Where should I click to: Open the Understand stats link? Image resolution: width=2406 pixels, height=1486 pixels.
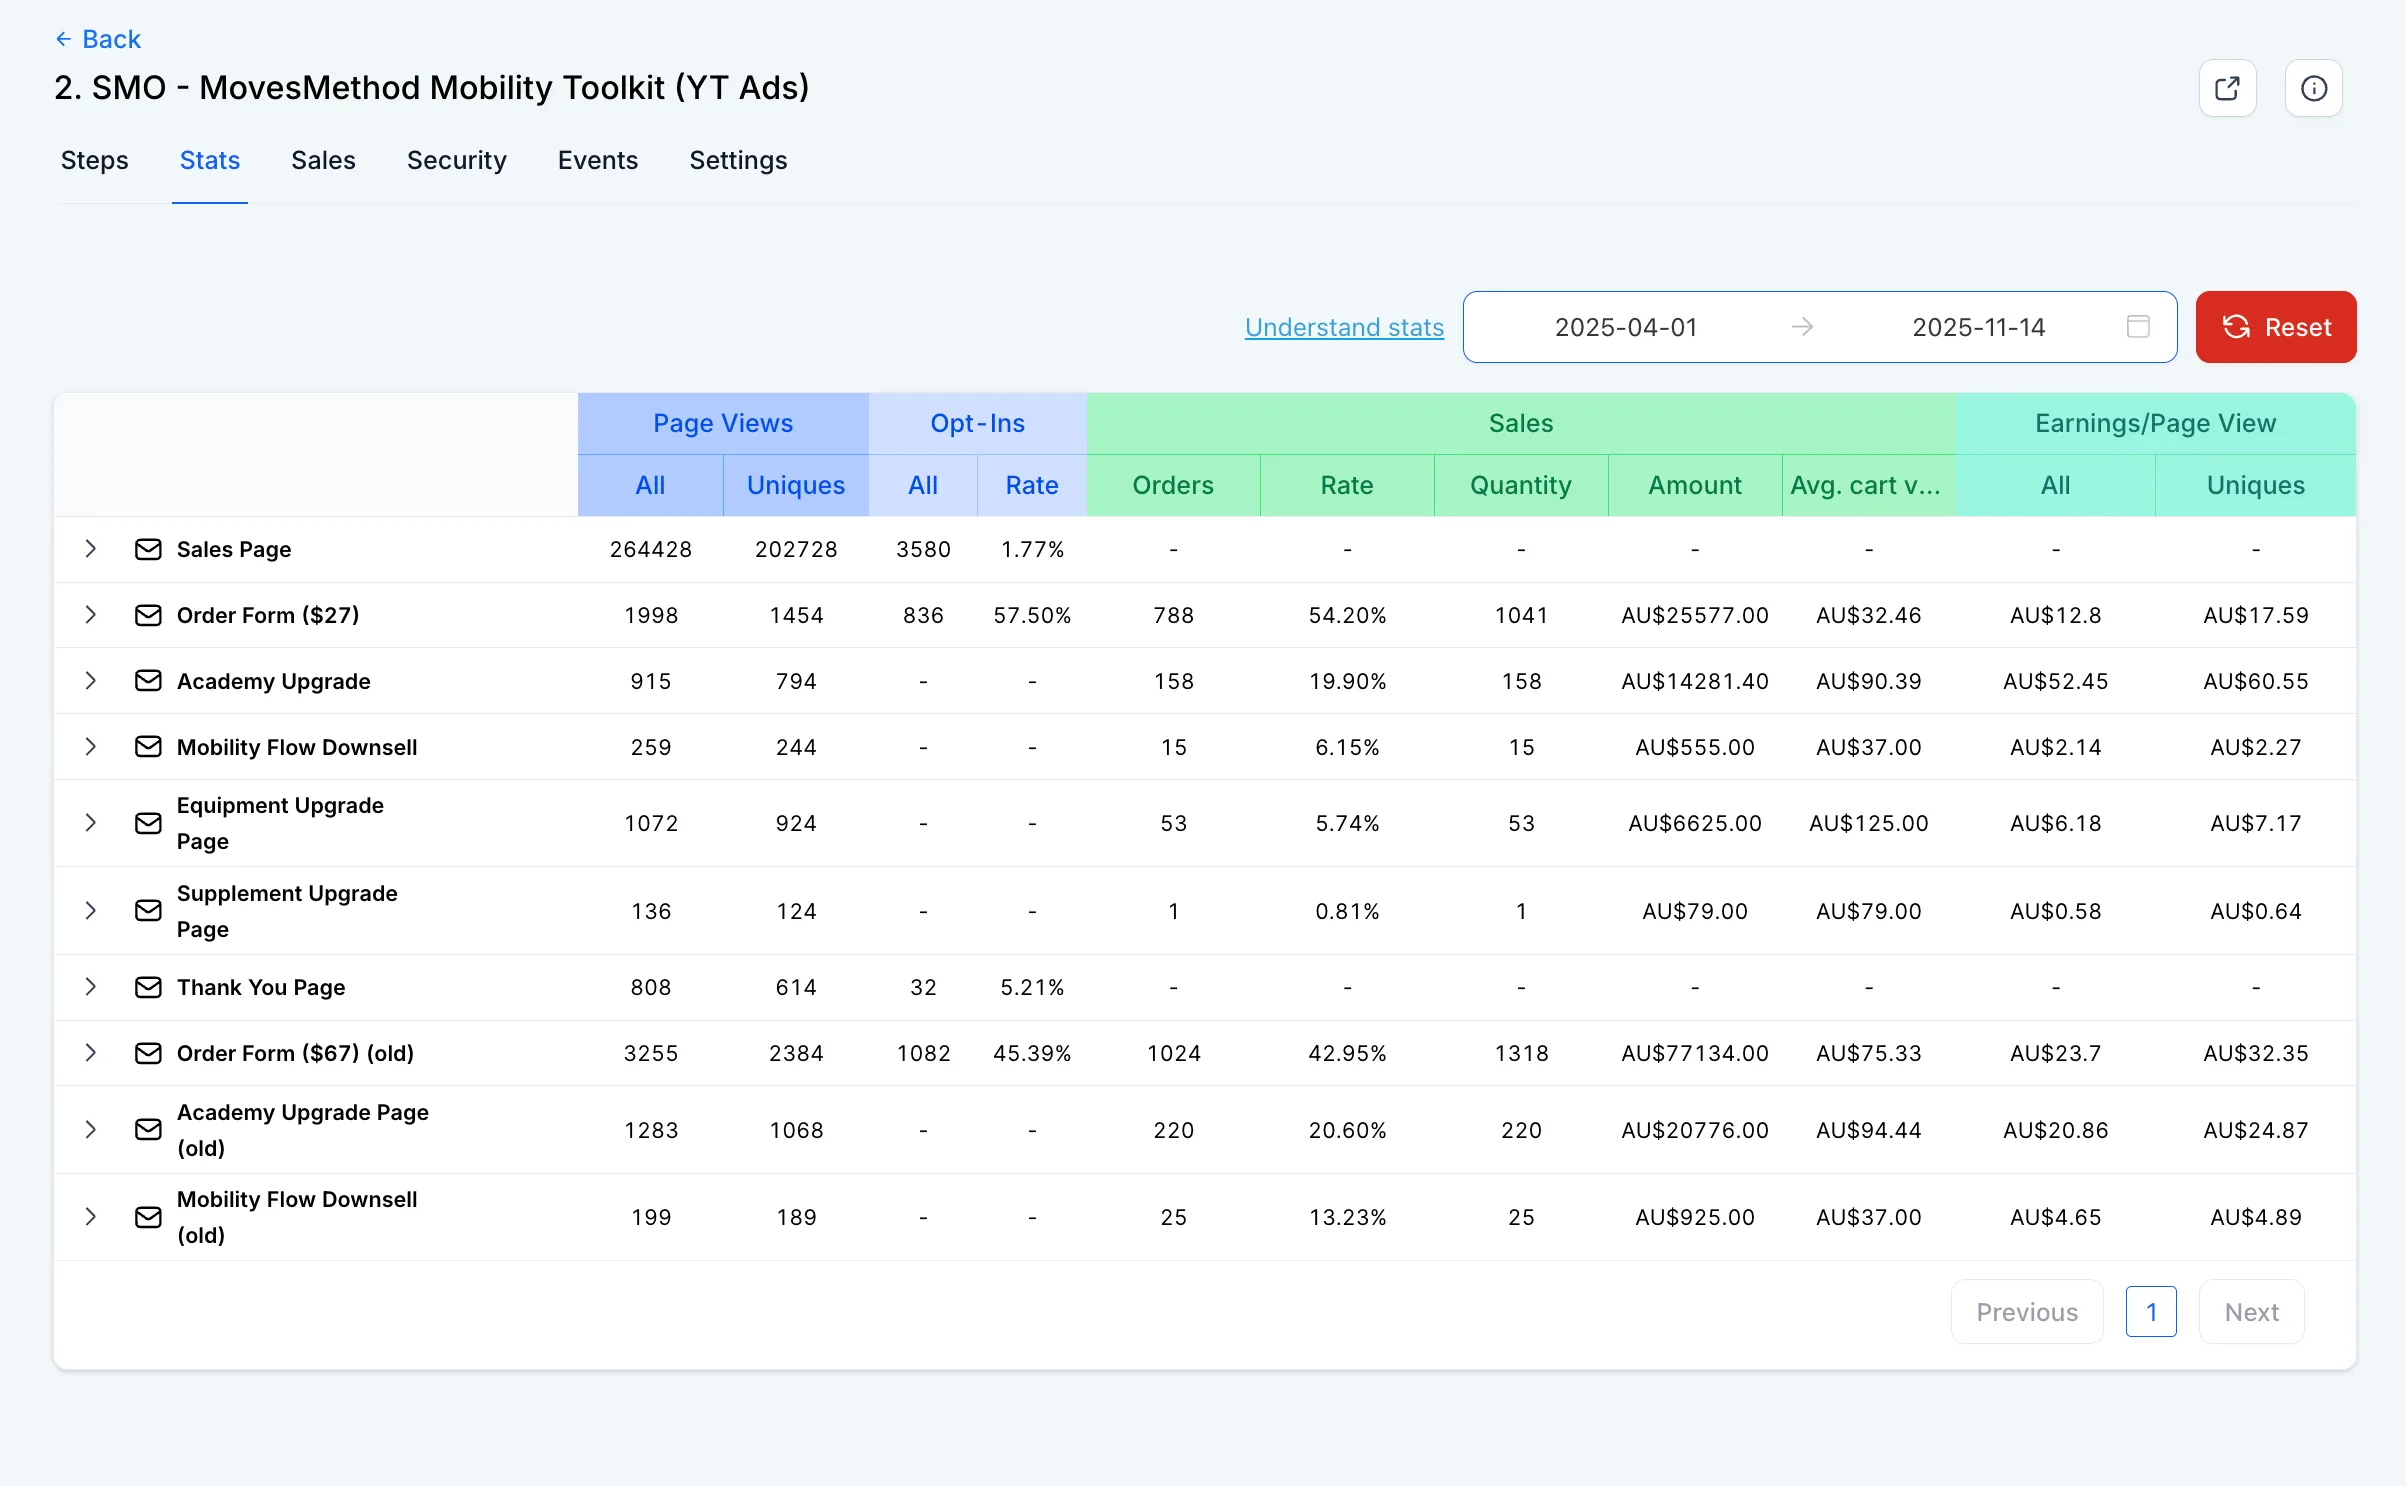(1344, 327)
